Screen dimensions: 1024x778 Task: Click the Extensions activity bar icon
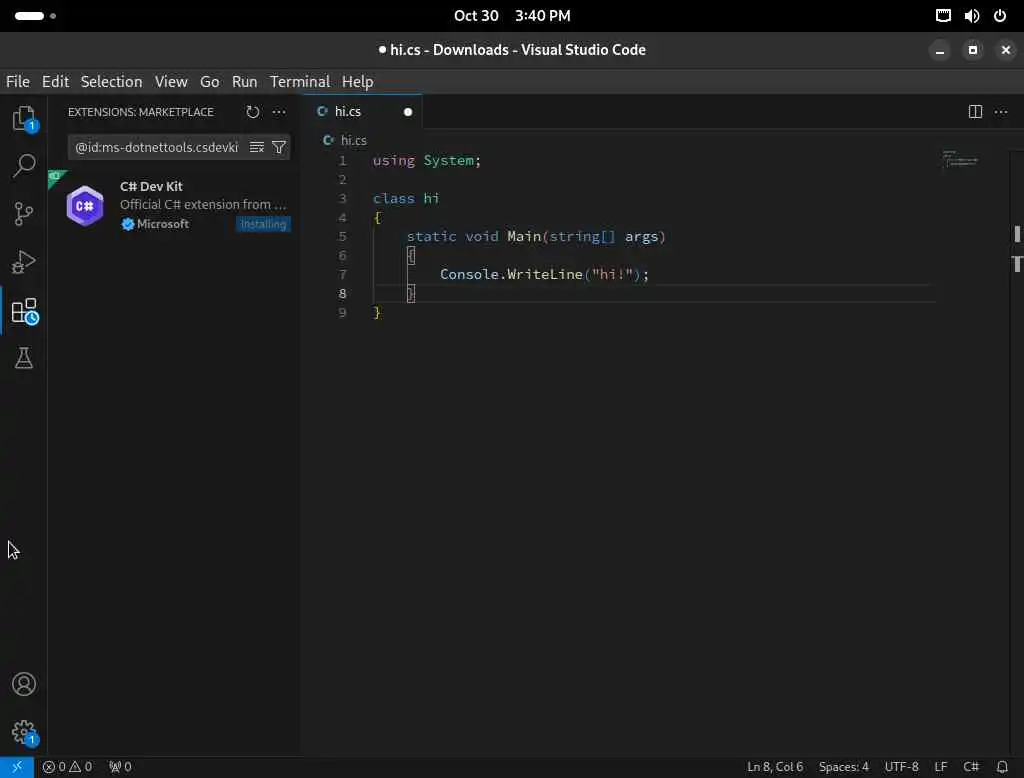point(24,311)
